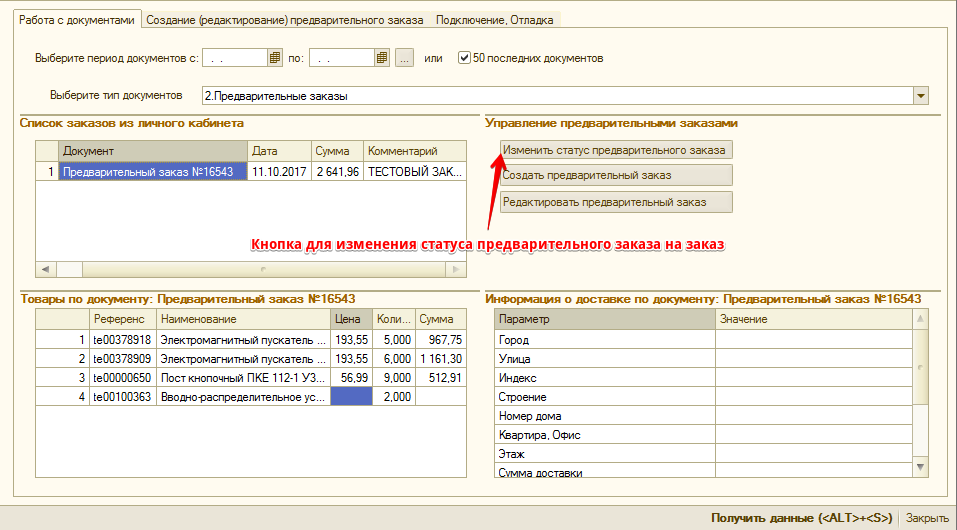
Task: Click Редактировать предварительный заказ button
Action: point(616,202)
